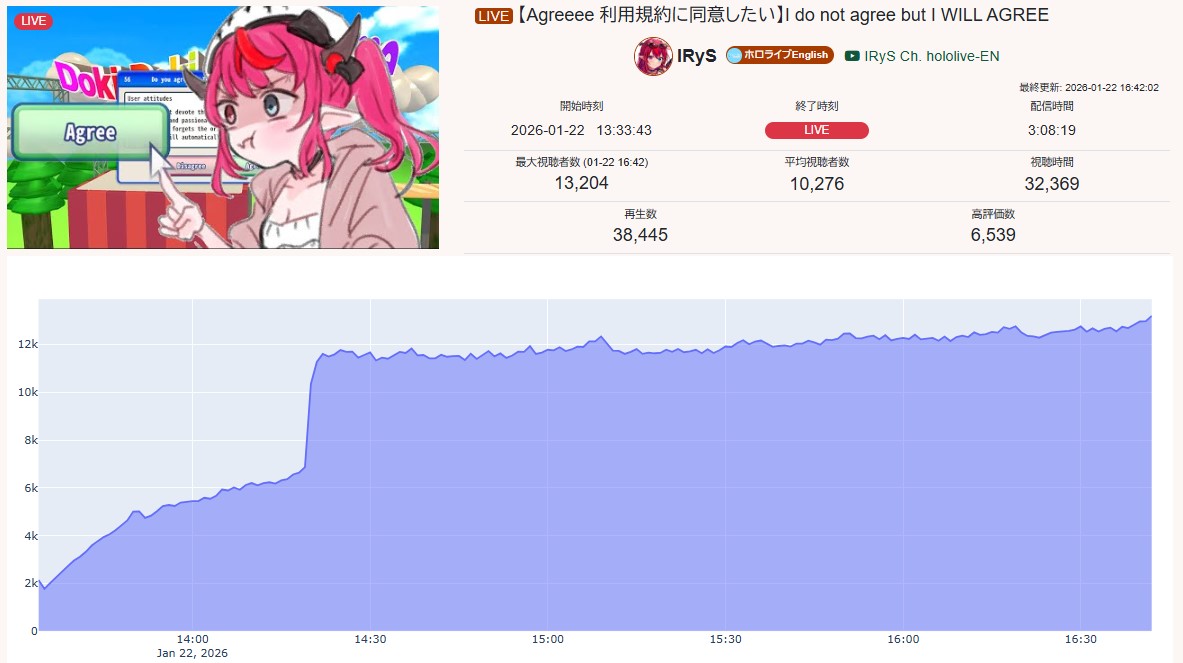Click the 14:00 tick on the time axis

click(x=192, y=639)
